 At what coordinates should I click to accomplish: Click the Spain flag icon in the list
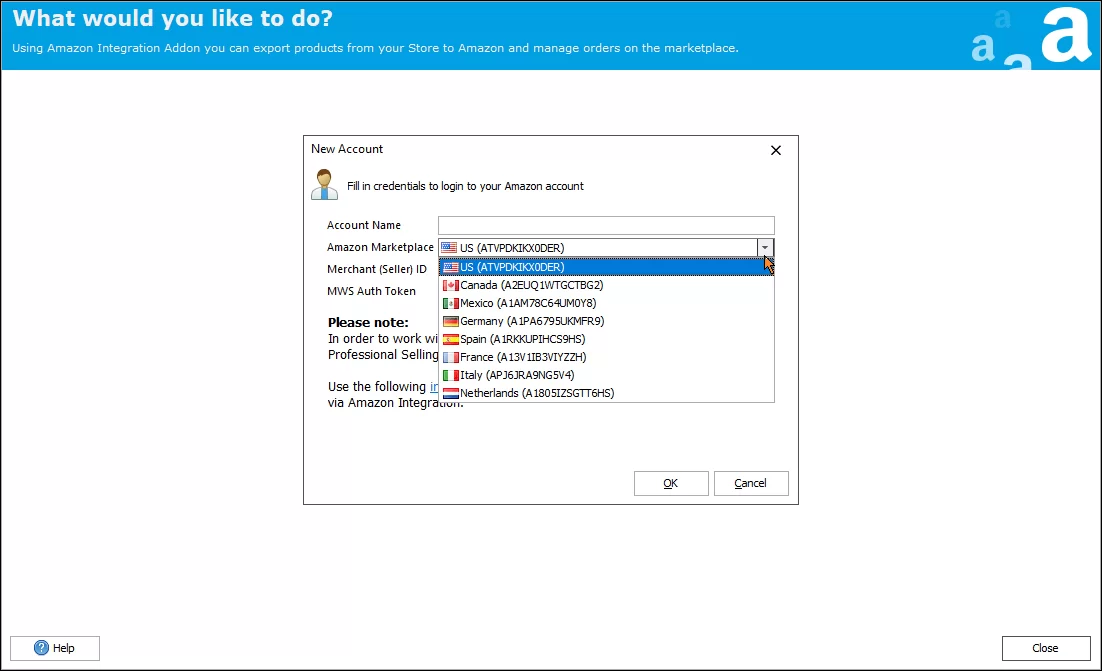450,339
